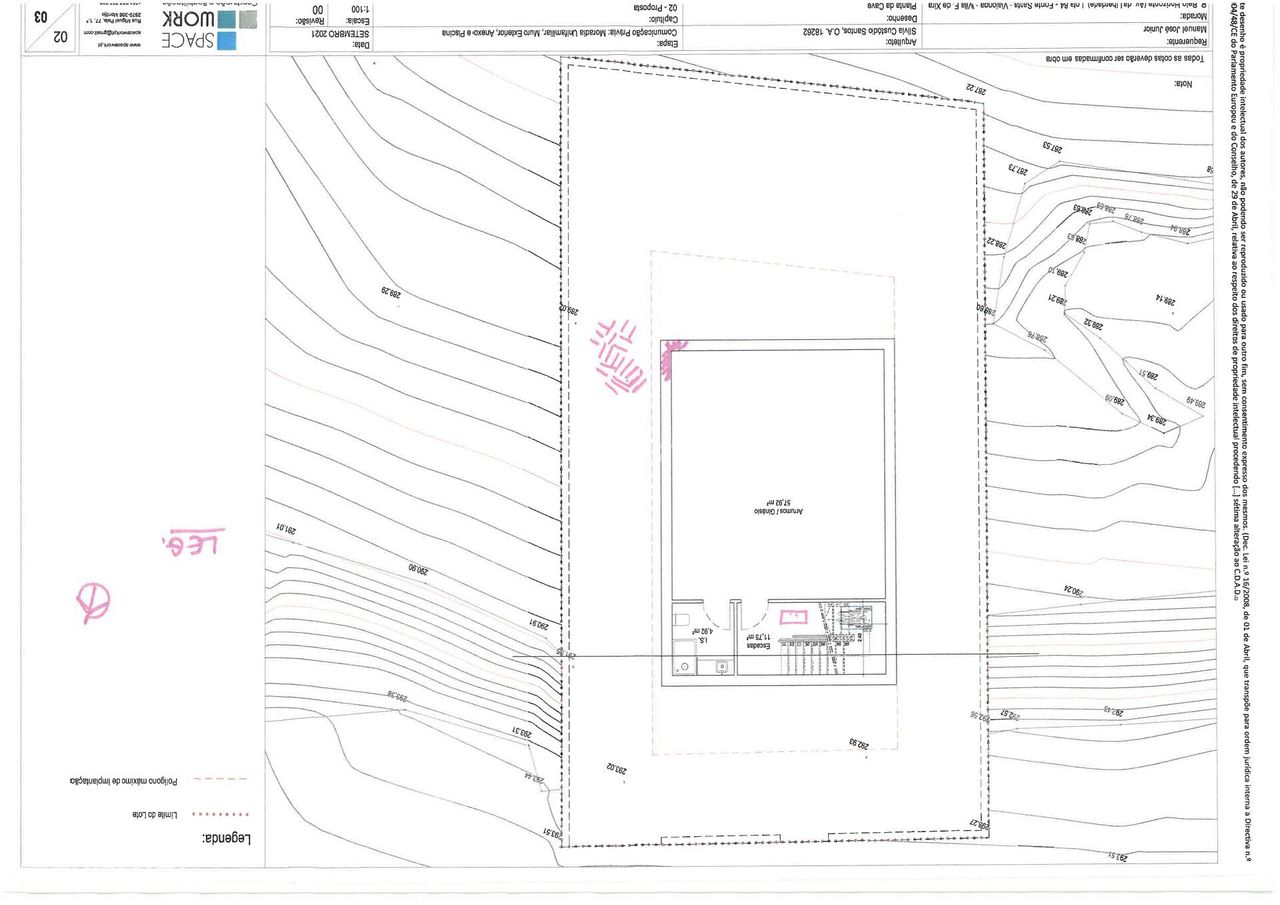
Task: Click the sheet number '03' in the corner box
Action: pos(41,16)
